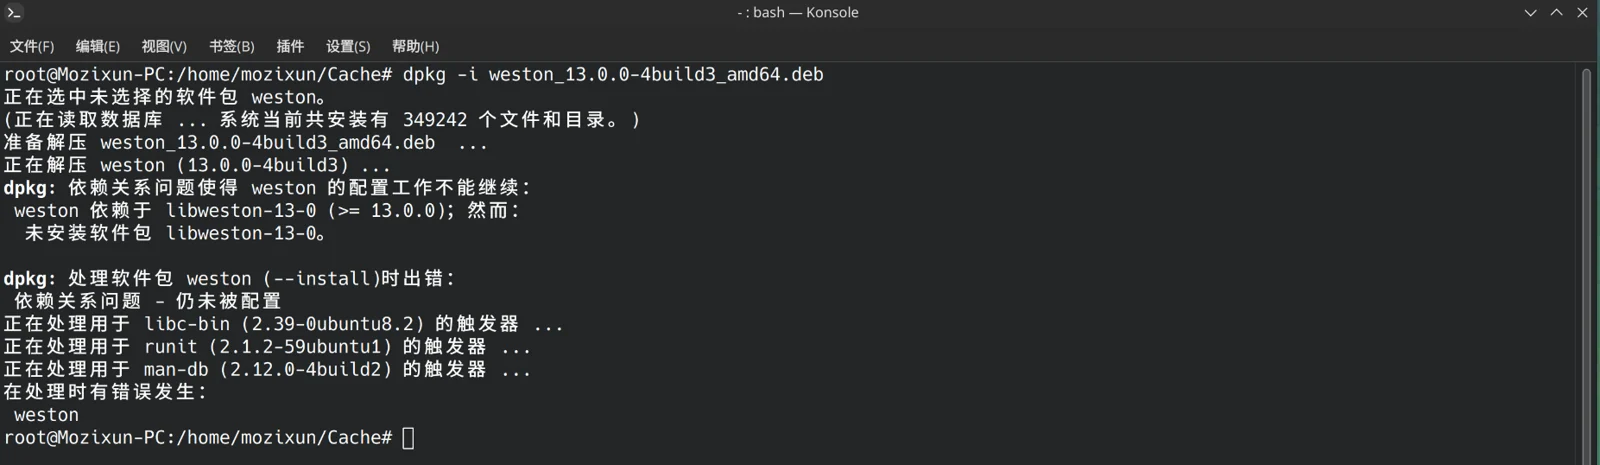Minimize the Konsole window using the down chevron
1600x465 pixels.
click(x=1530, y=13)
